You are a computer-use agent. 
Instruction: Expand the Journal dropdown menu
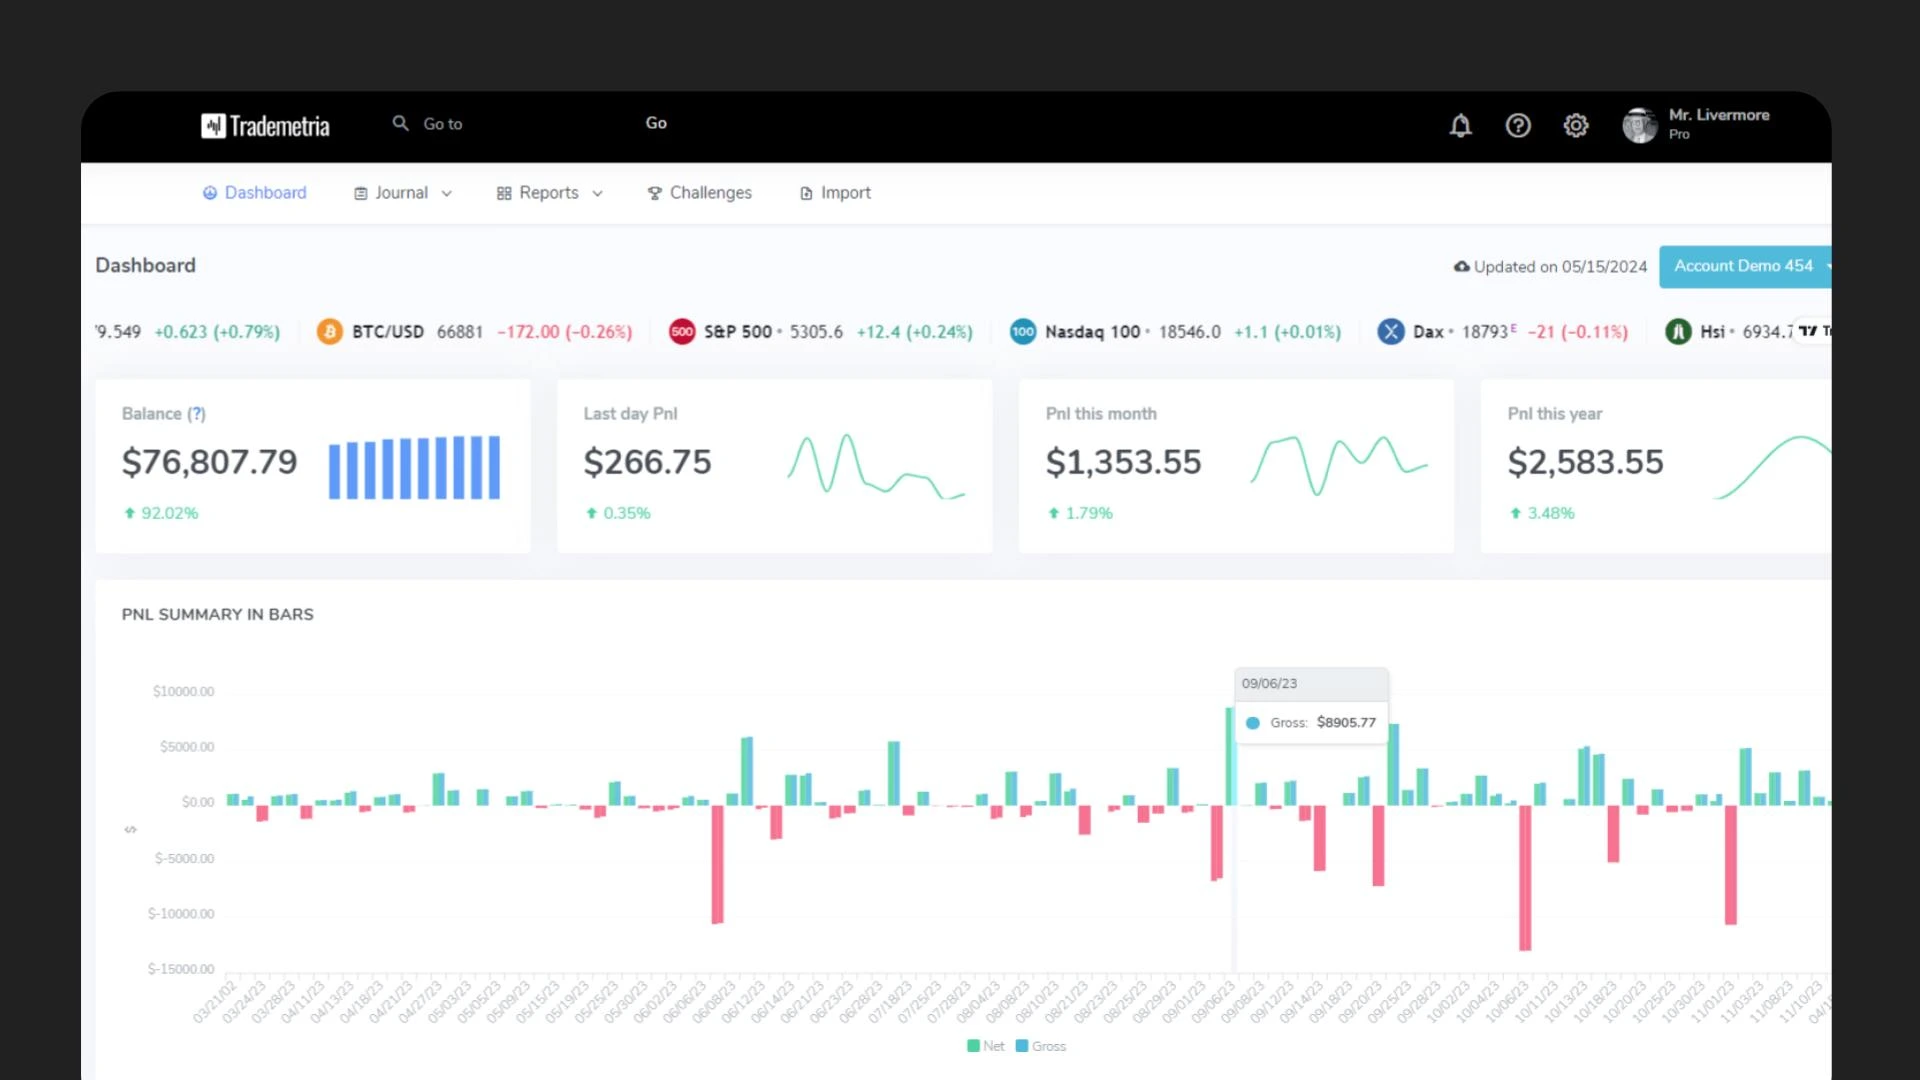[x=403, y=193]
